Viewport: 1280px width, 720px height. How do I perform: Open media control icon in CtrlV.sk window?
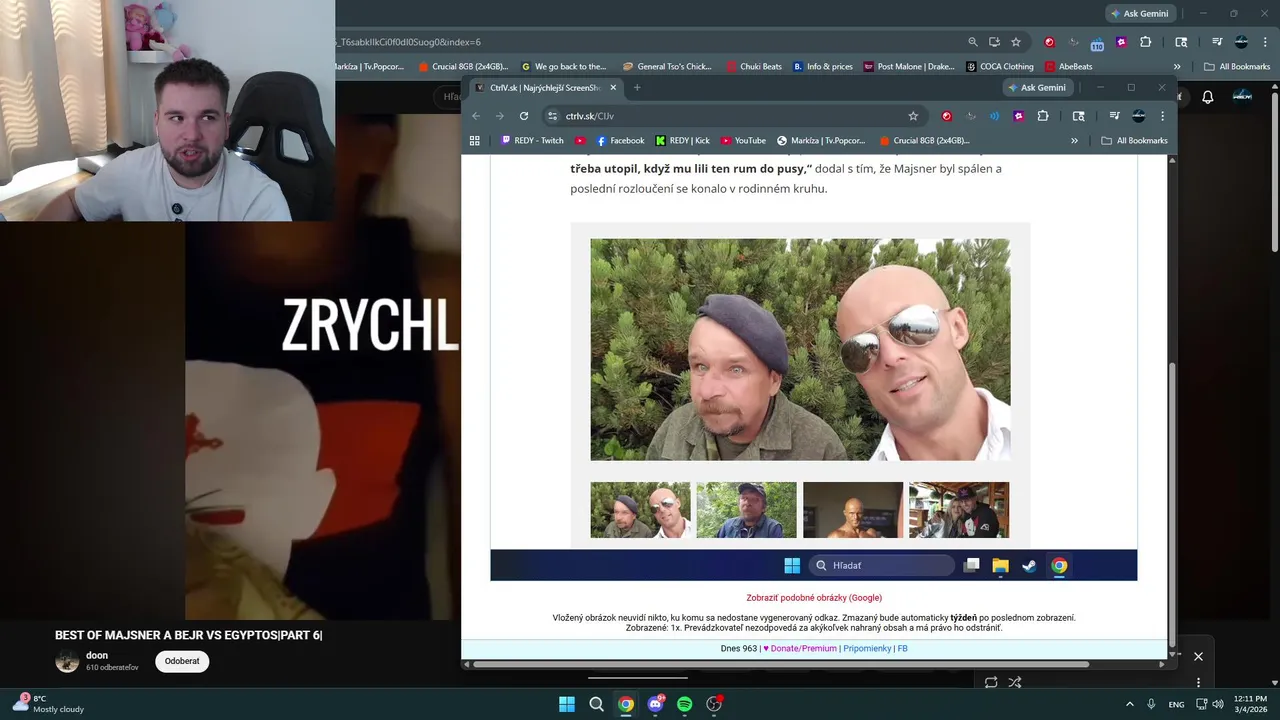1114,116
